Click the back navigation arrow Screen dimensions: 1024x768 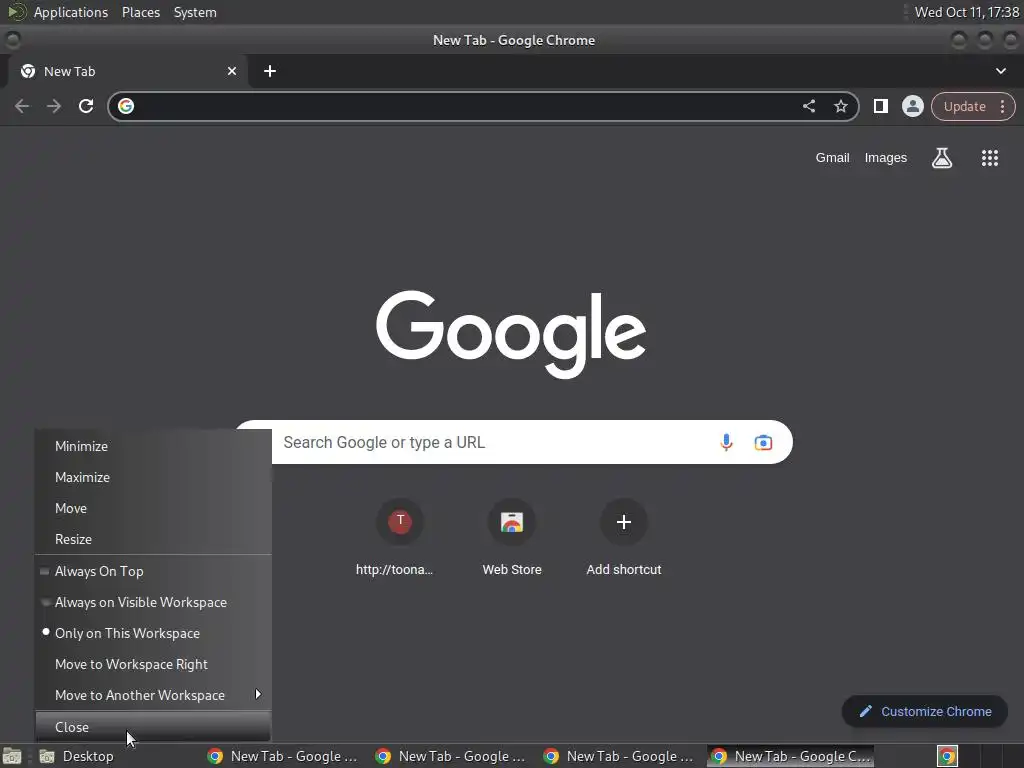tap(22, 106)
